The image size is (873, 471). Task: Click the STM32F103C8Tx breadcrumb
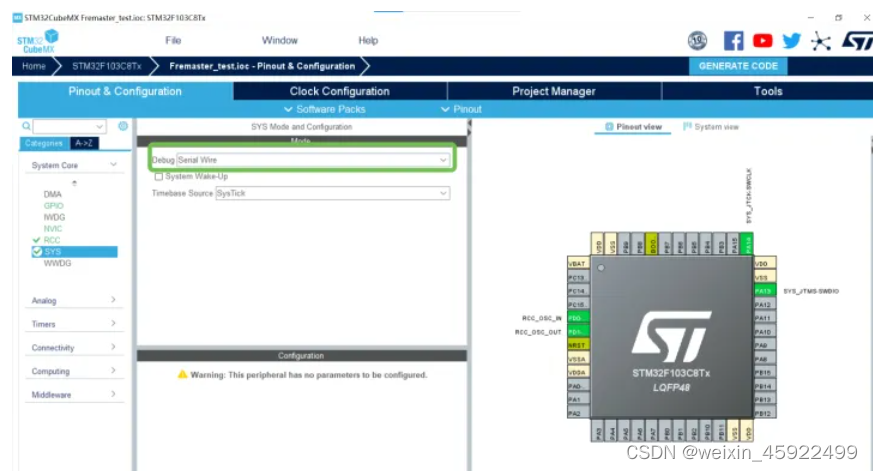coord(107,66)
